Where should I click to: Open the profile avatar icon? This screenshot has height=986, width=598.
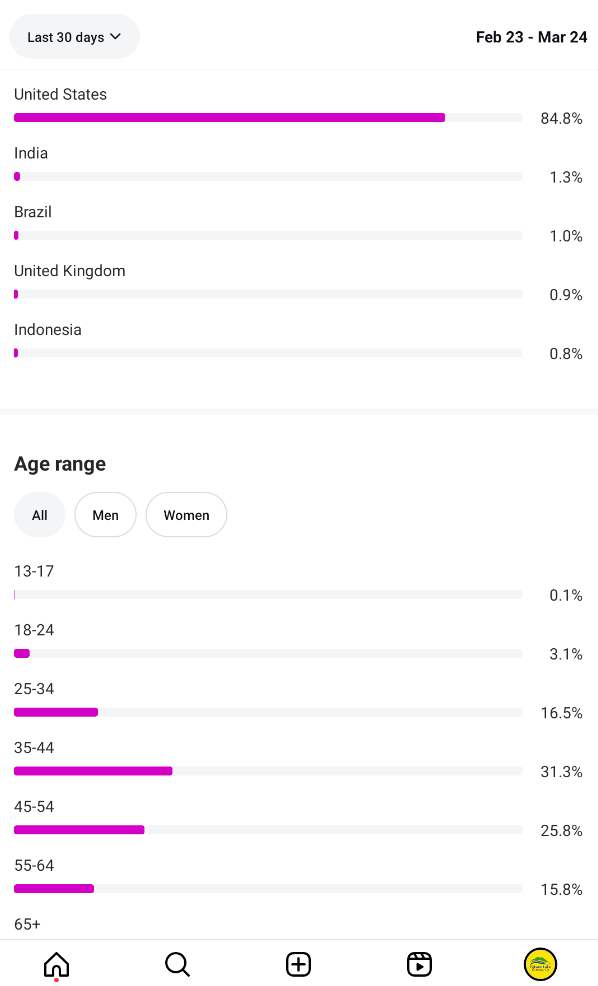pyautogui.click(x=540, y=964)
